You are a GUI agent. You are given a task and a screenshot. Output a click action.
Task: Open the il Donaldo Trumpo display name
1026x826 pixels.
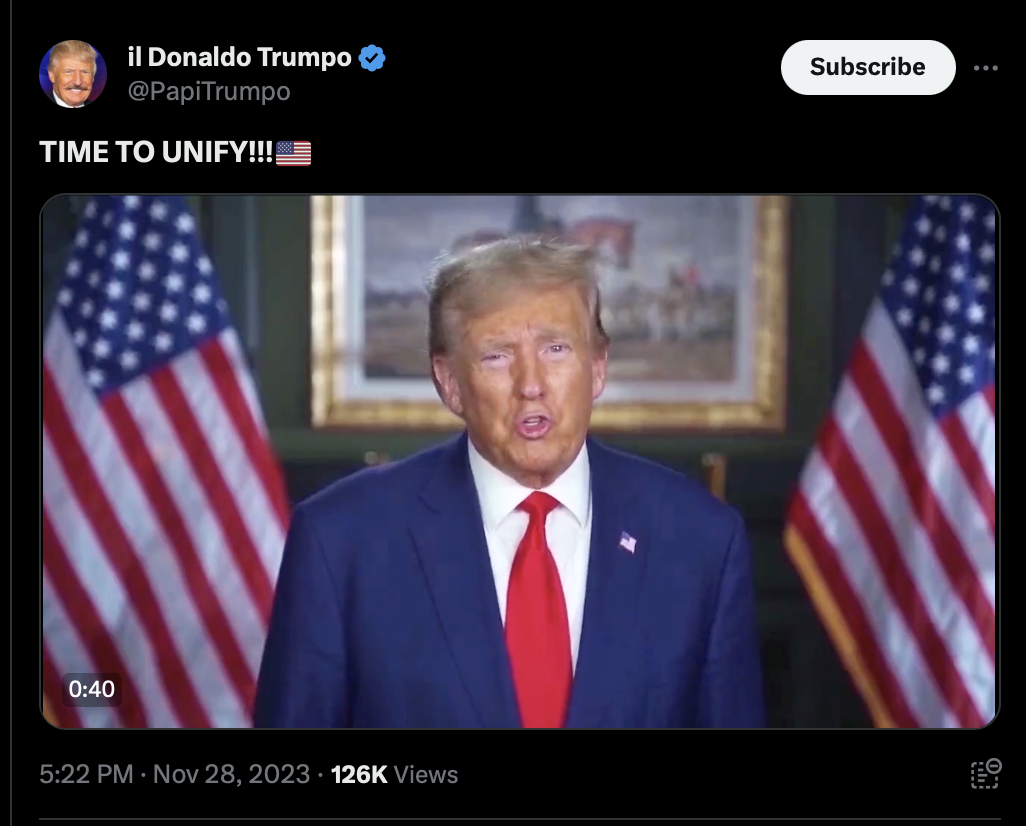point(239,57)
